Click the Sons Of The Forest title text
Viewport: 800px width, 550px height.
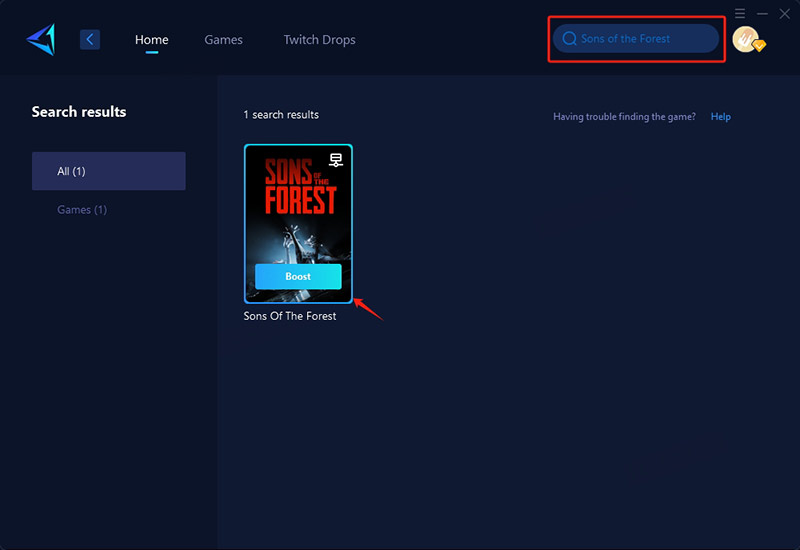coord(290,316)
